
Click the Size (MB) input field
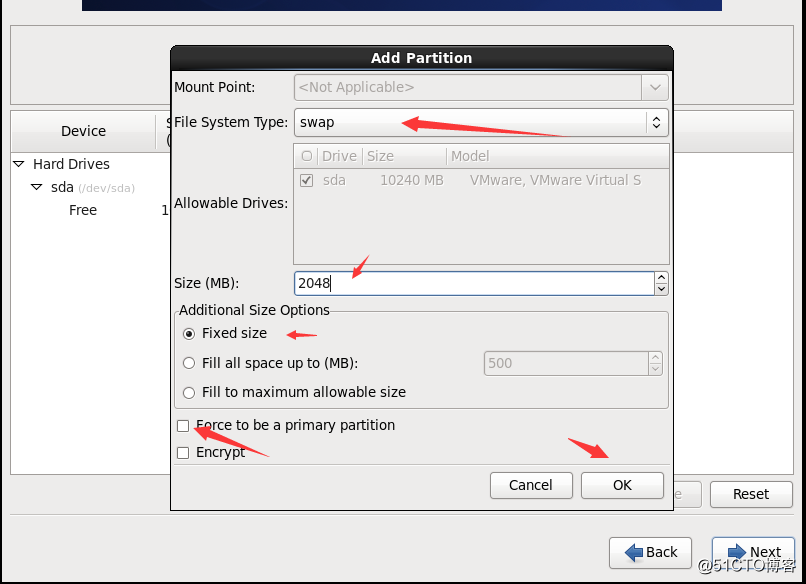(474, 283)
